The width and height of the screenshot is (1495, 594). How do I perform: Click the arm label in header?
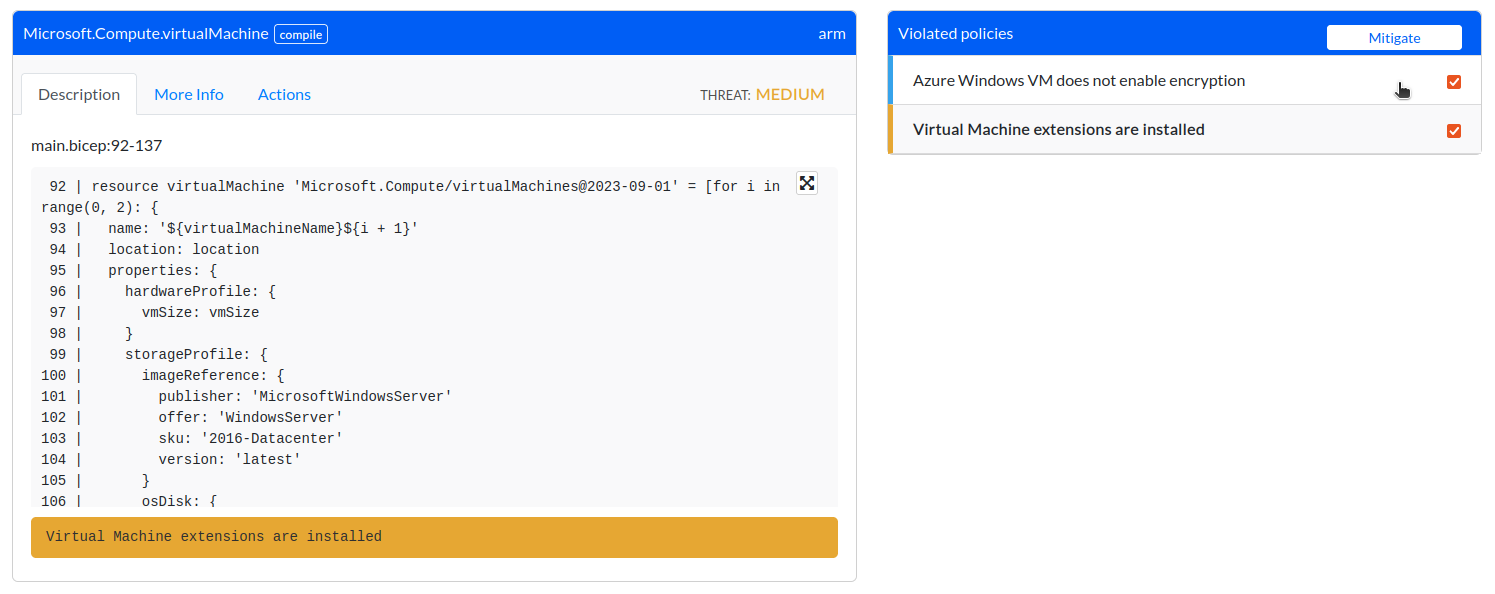(x=831, y=34)
